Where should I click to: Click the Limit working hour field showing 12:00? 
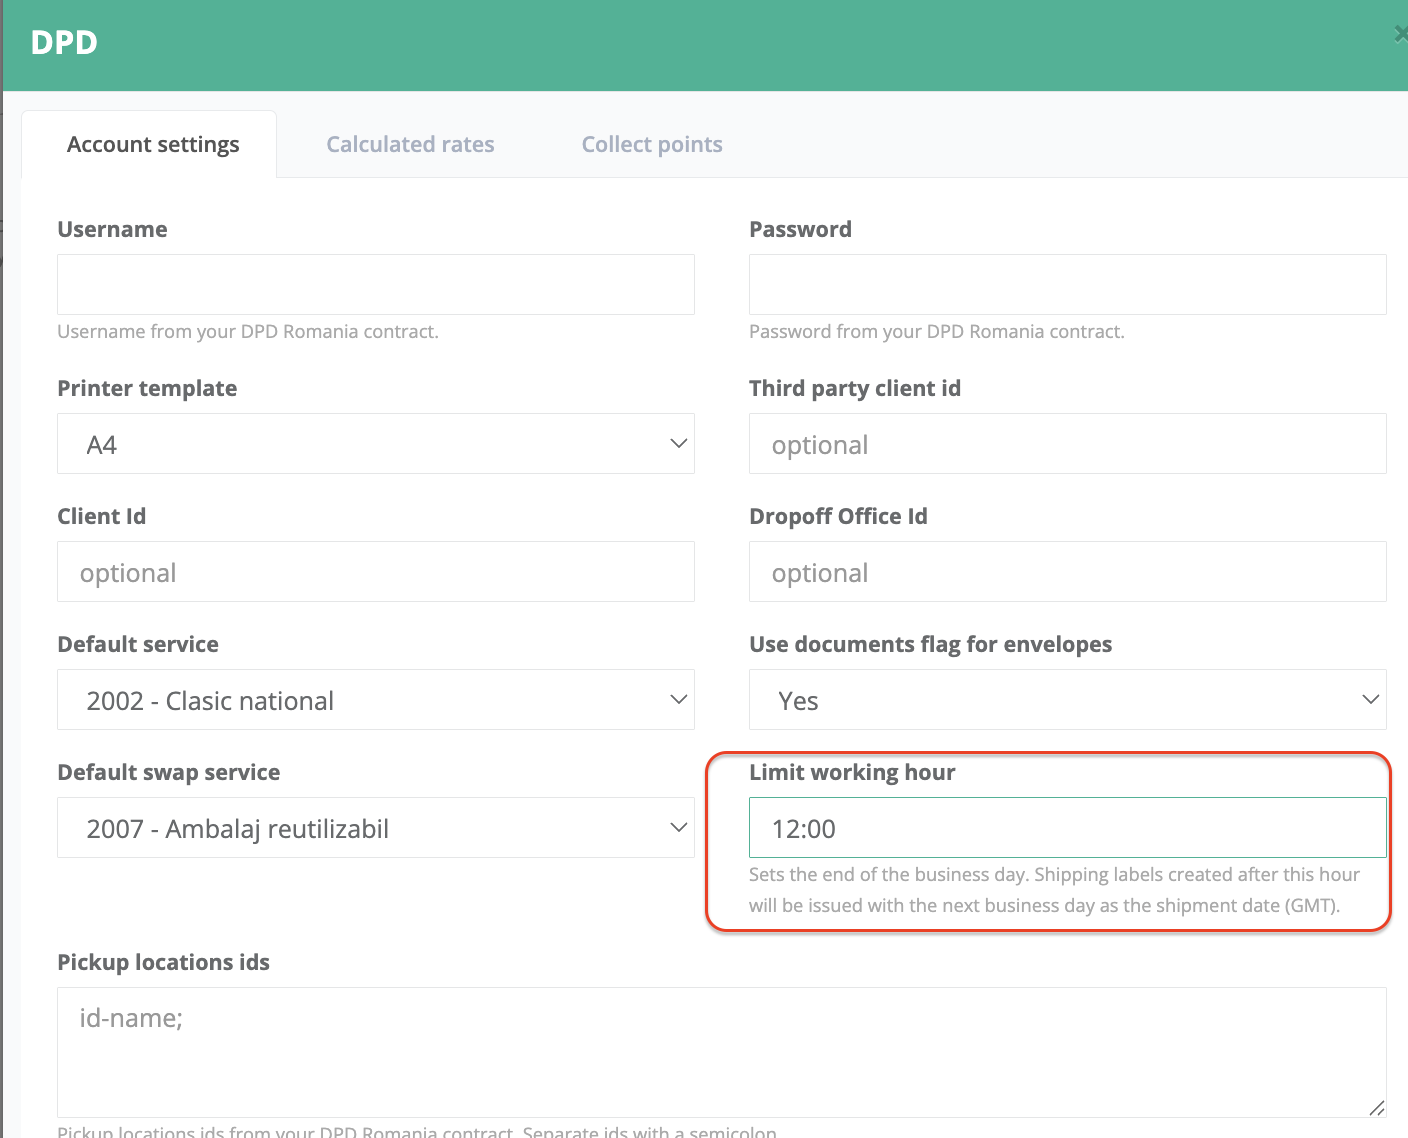[1067, 828]
